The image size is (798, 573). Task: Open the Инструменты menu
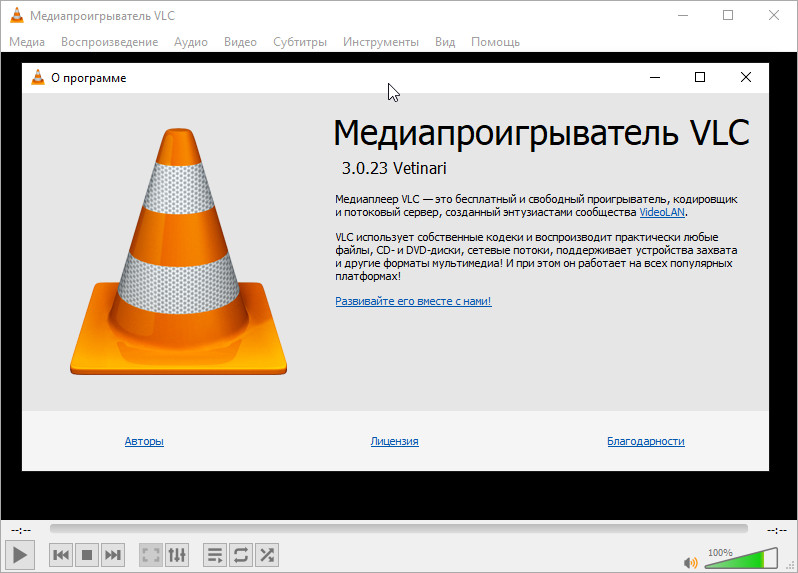coord(380,42)
